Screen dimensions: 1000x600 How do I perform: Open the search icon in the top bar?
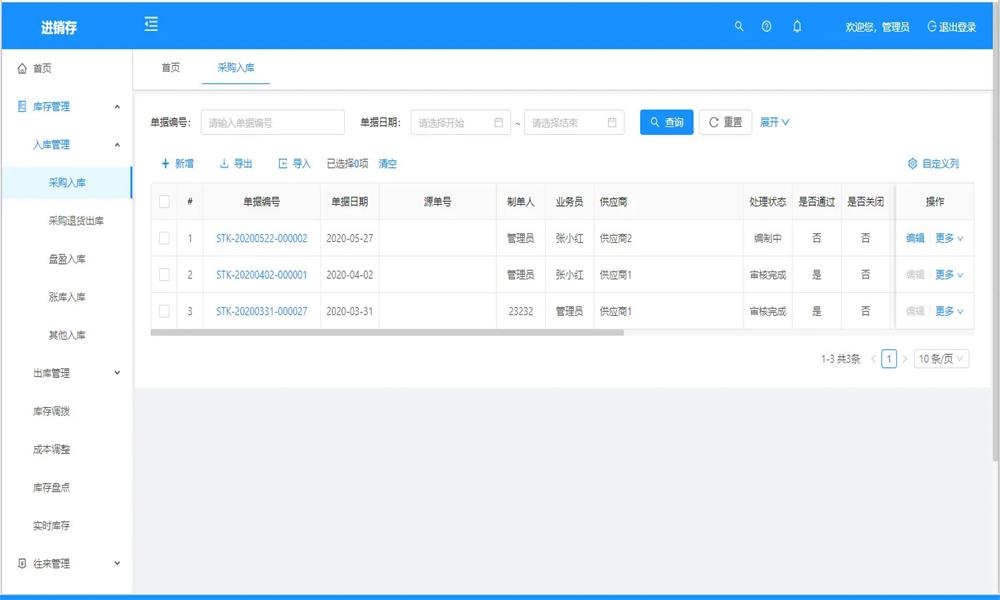point(739,26)
